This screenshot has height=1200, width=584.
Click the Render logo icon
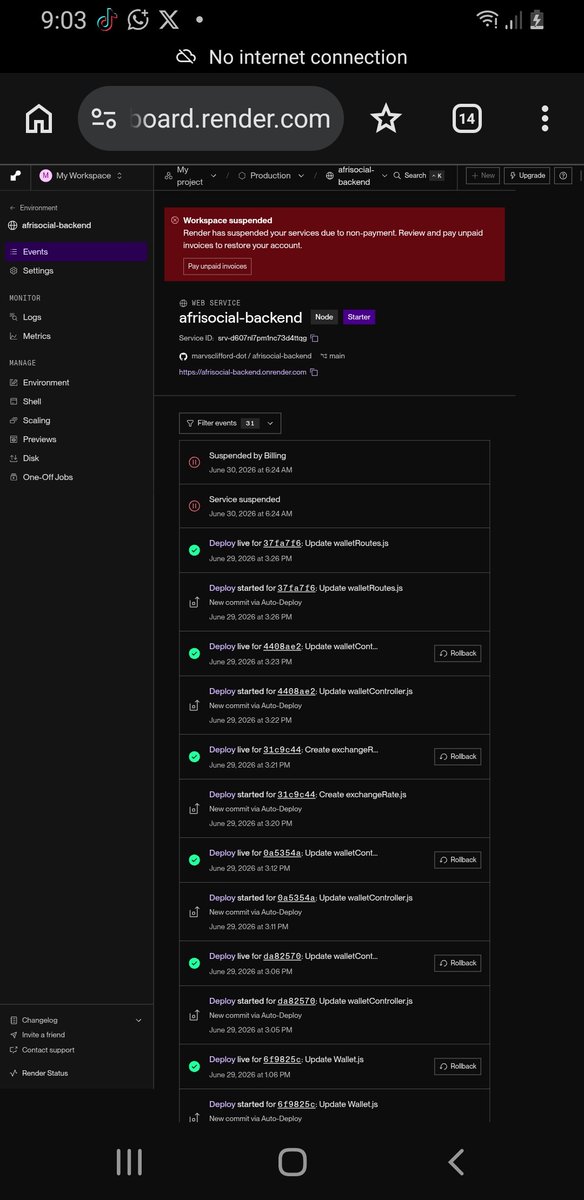16,175
